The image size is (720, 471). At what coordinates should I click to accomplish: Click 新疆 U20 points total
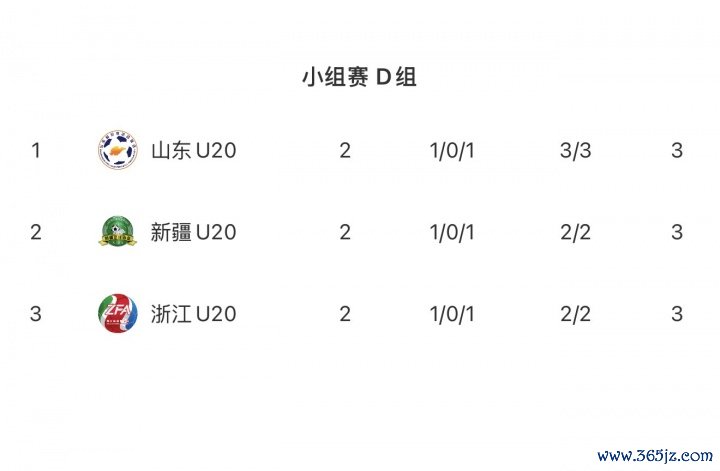(x=677, y=232)
